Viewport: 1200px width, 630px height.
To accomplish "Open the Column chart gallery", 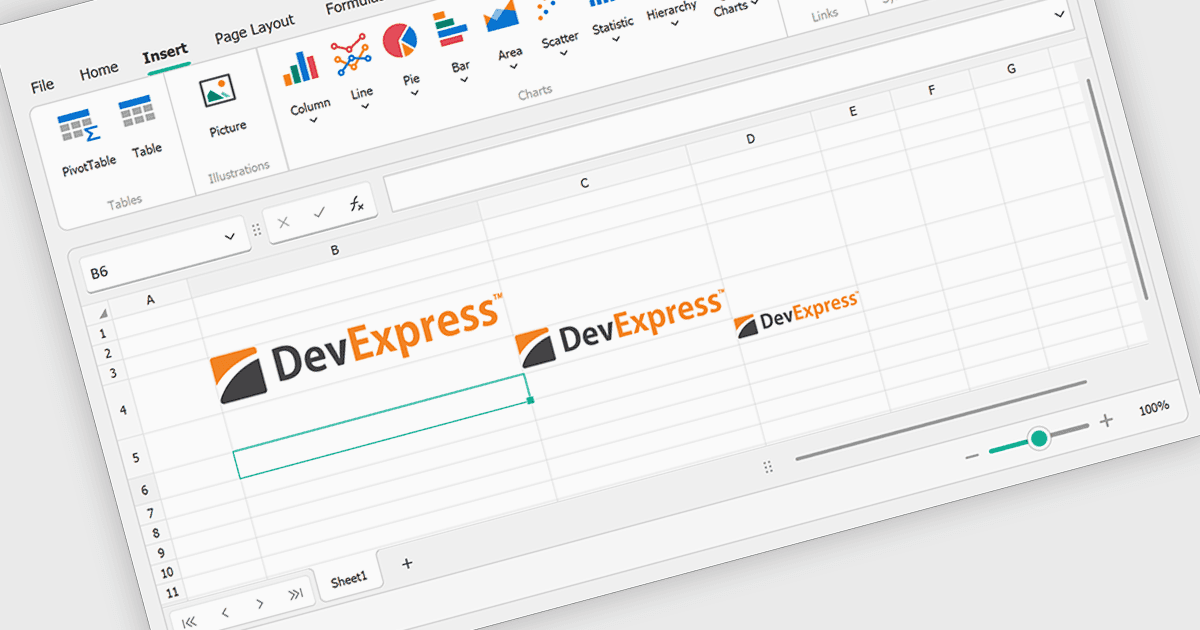I will tap(305, 85).
